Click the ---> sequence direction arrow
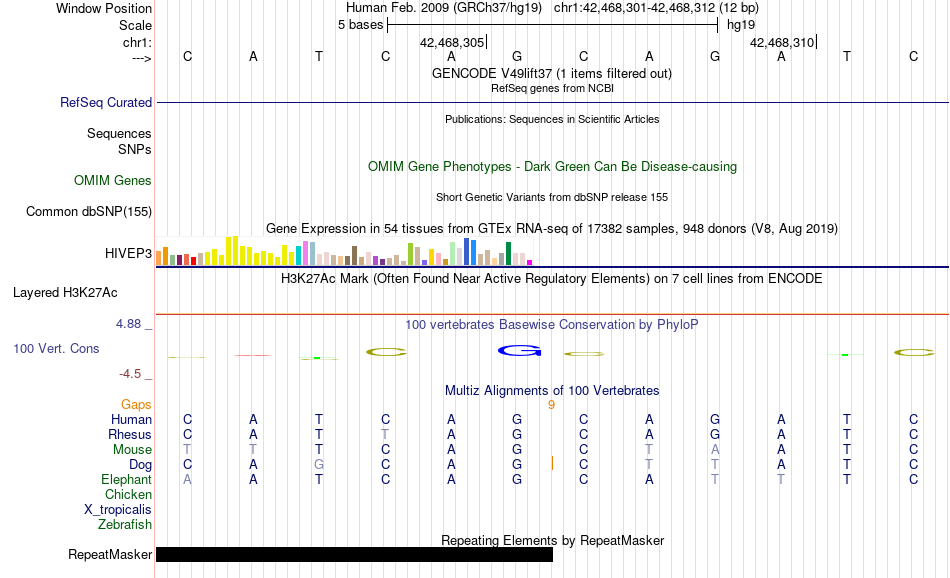The width and height of the screenshot is (950, 578). [x=142, y=58]
